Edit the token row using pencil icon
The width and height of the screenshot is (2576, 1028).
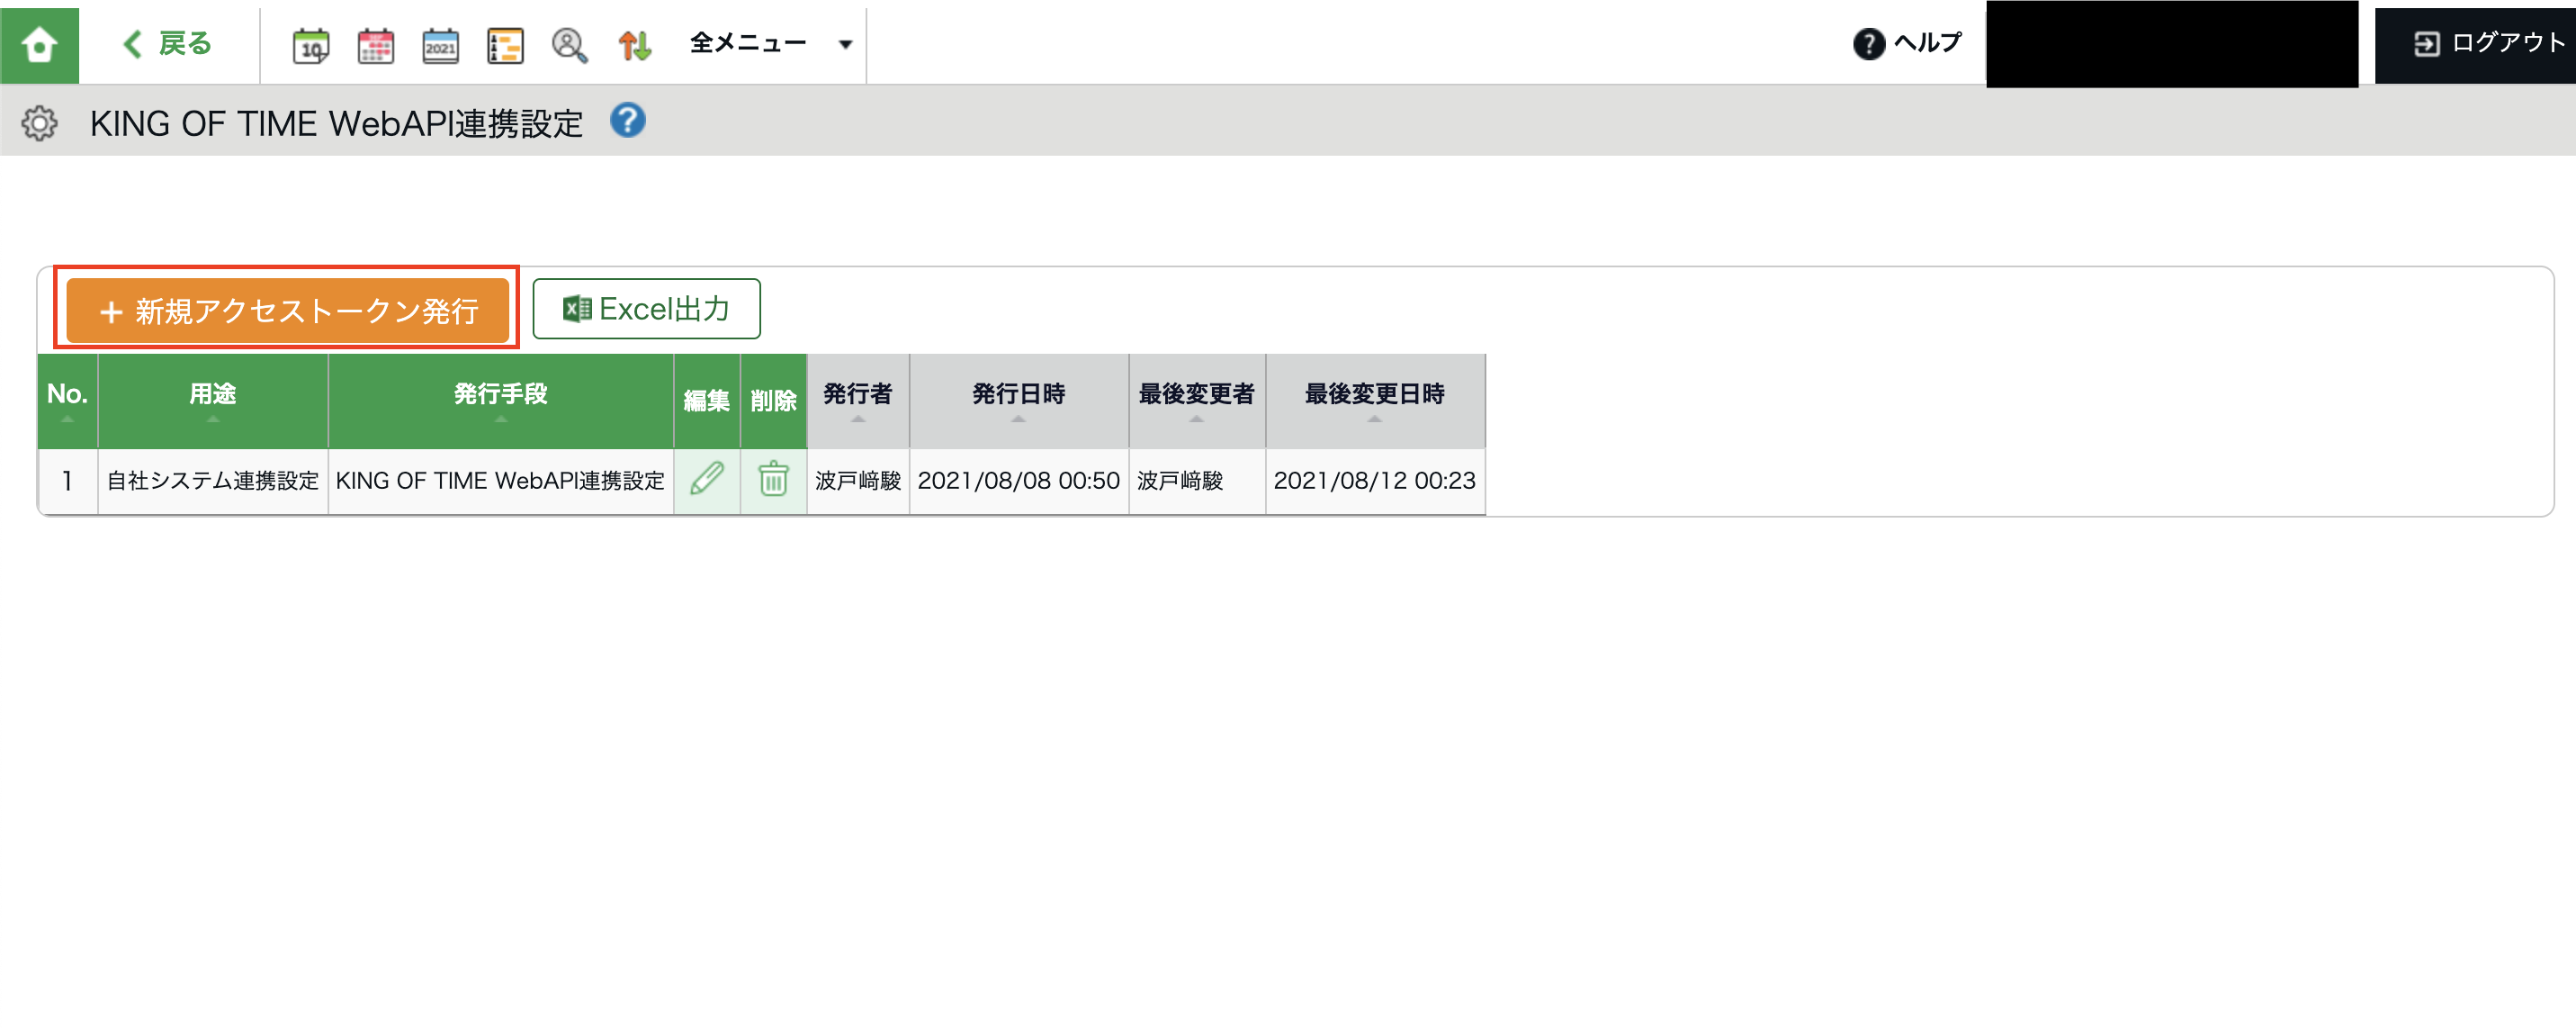coord(707,480)
